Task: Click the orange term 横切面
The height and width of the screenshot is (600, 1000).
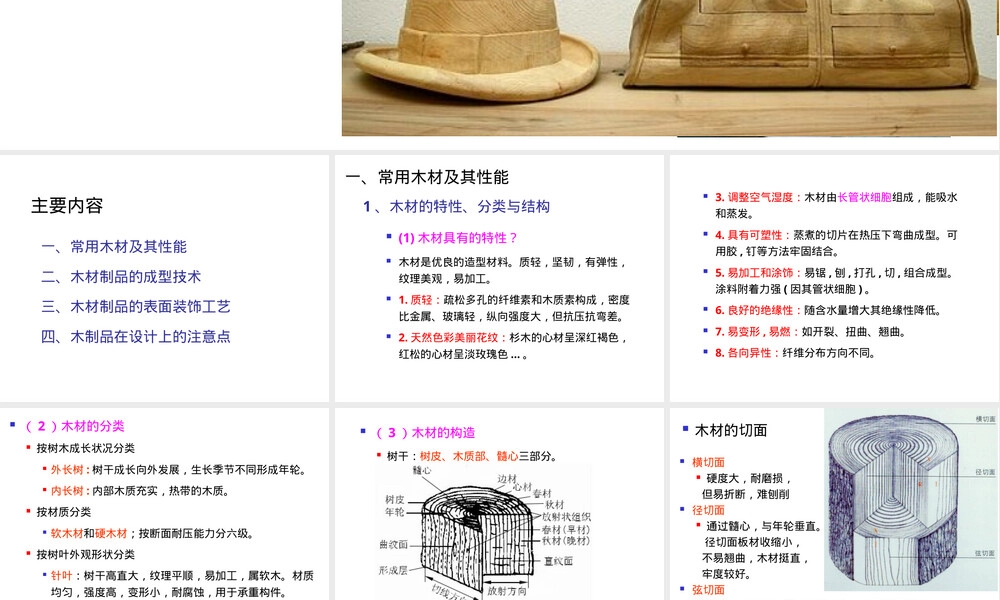Action: (x=709, y=462)
